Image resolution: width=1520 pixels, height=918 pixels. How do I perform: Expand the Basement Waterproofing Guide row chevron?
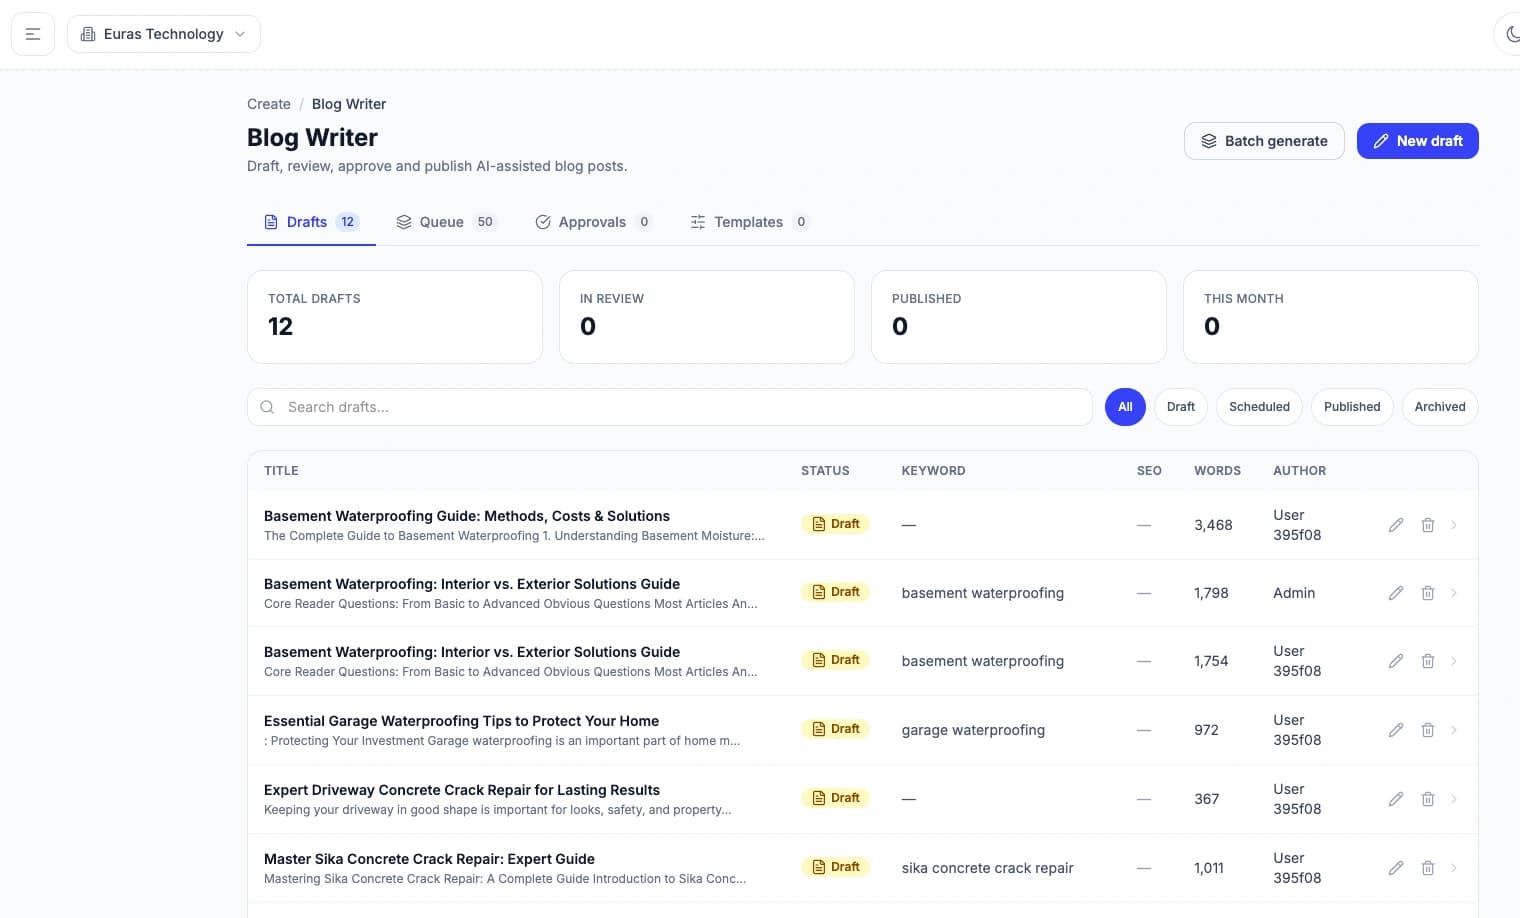click(x=1454, y=525)
